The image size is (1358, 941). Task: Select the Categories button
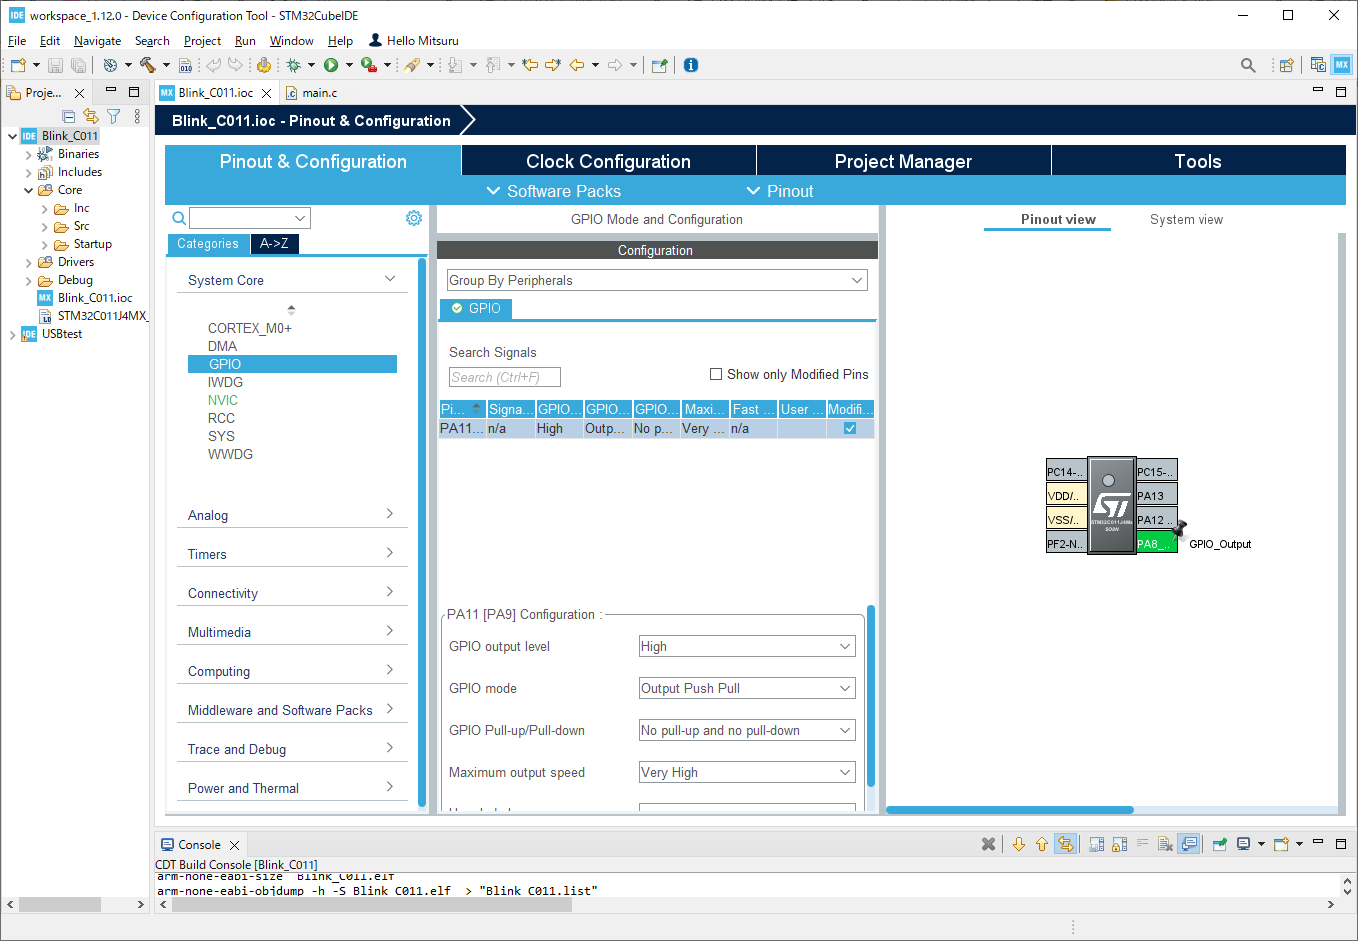coord(208,243)
